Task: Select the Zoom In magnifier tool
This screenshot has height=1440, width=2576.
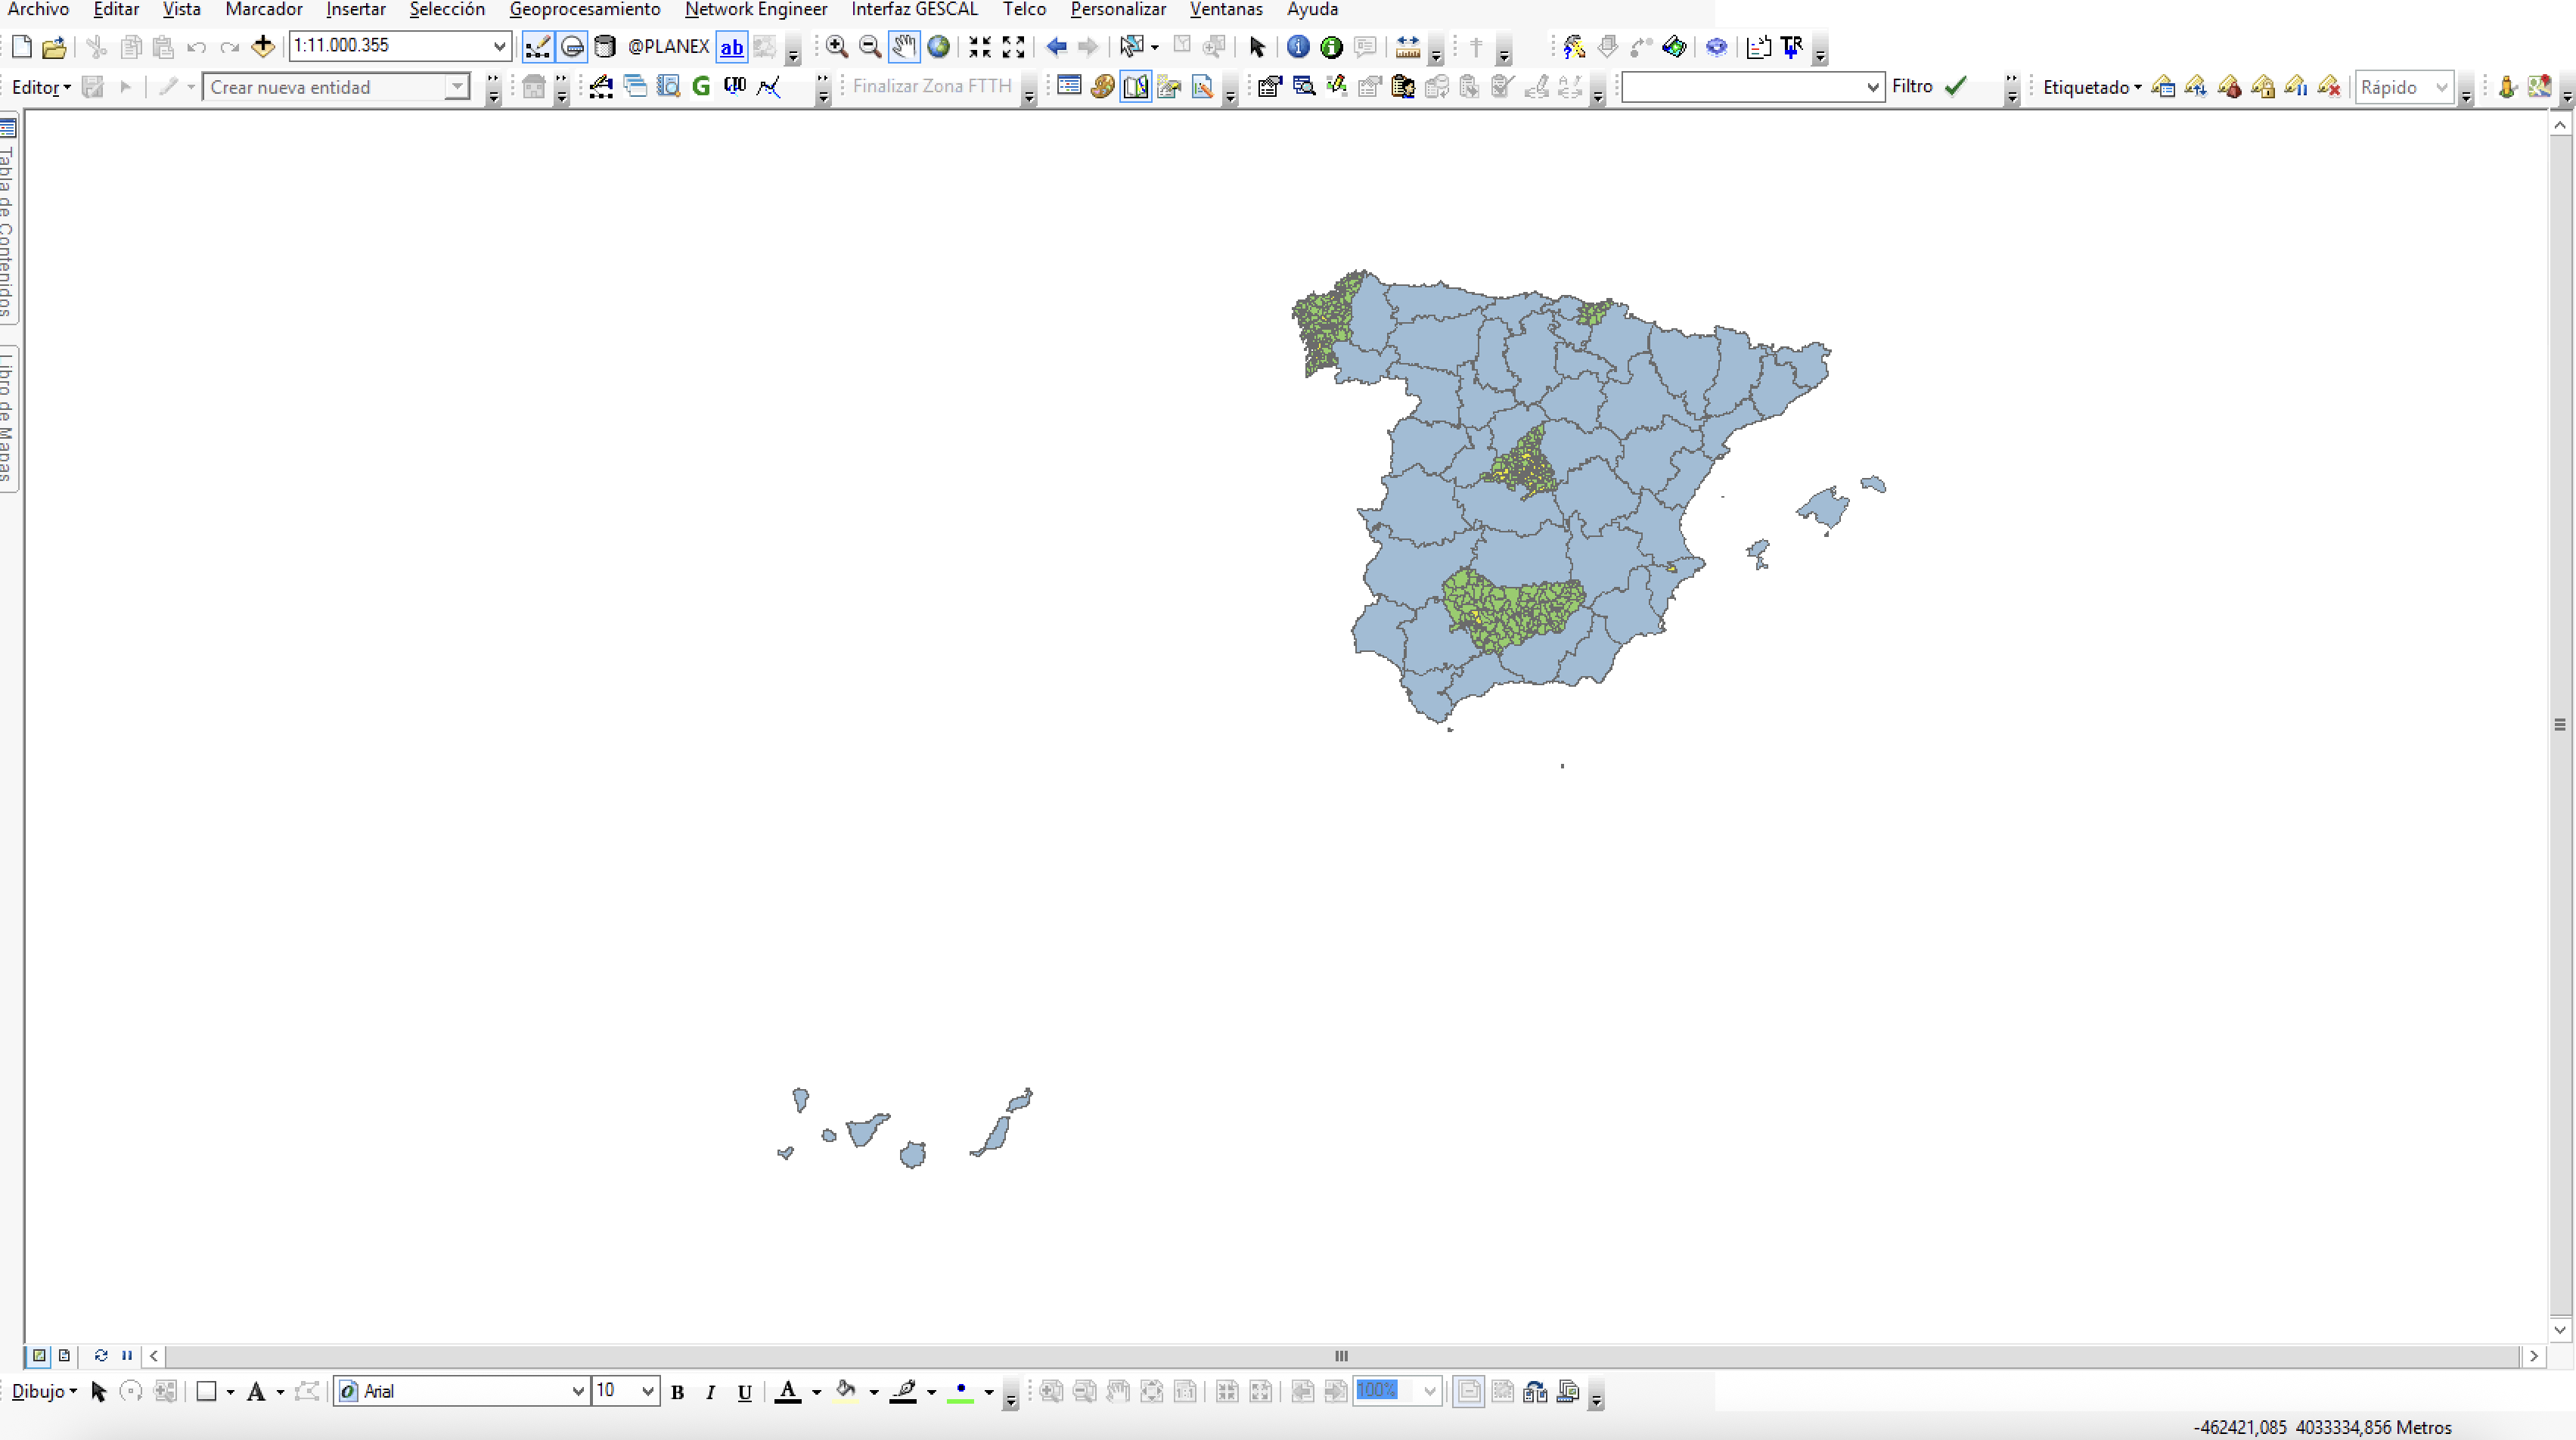Action: 837,46
